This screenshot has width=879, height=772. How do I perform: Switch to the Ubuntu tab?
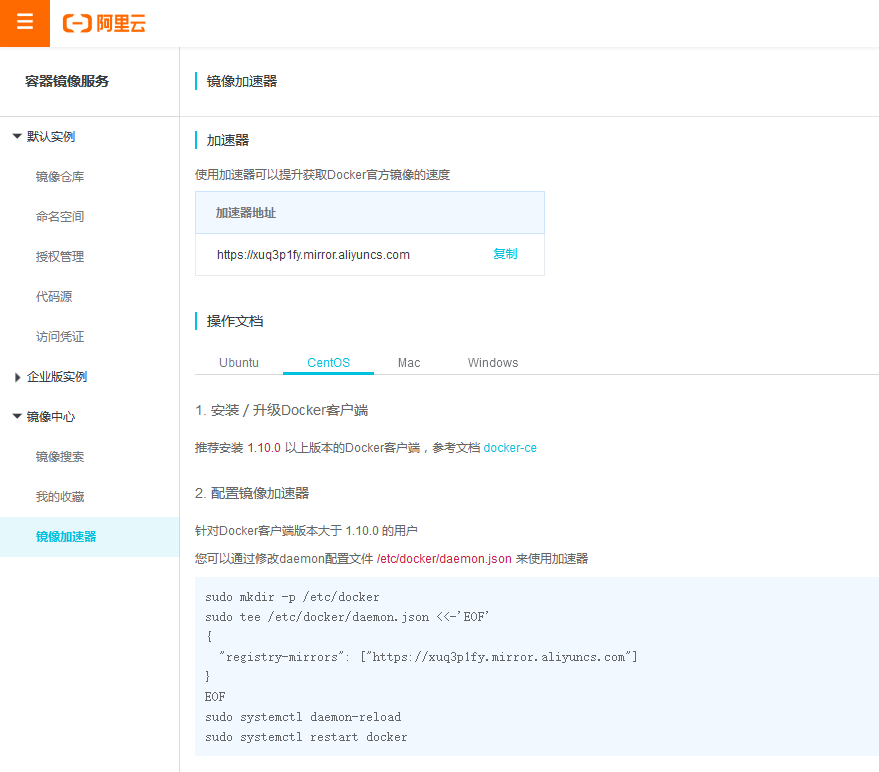[239, 363]
